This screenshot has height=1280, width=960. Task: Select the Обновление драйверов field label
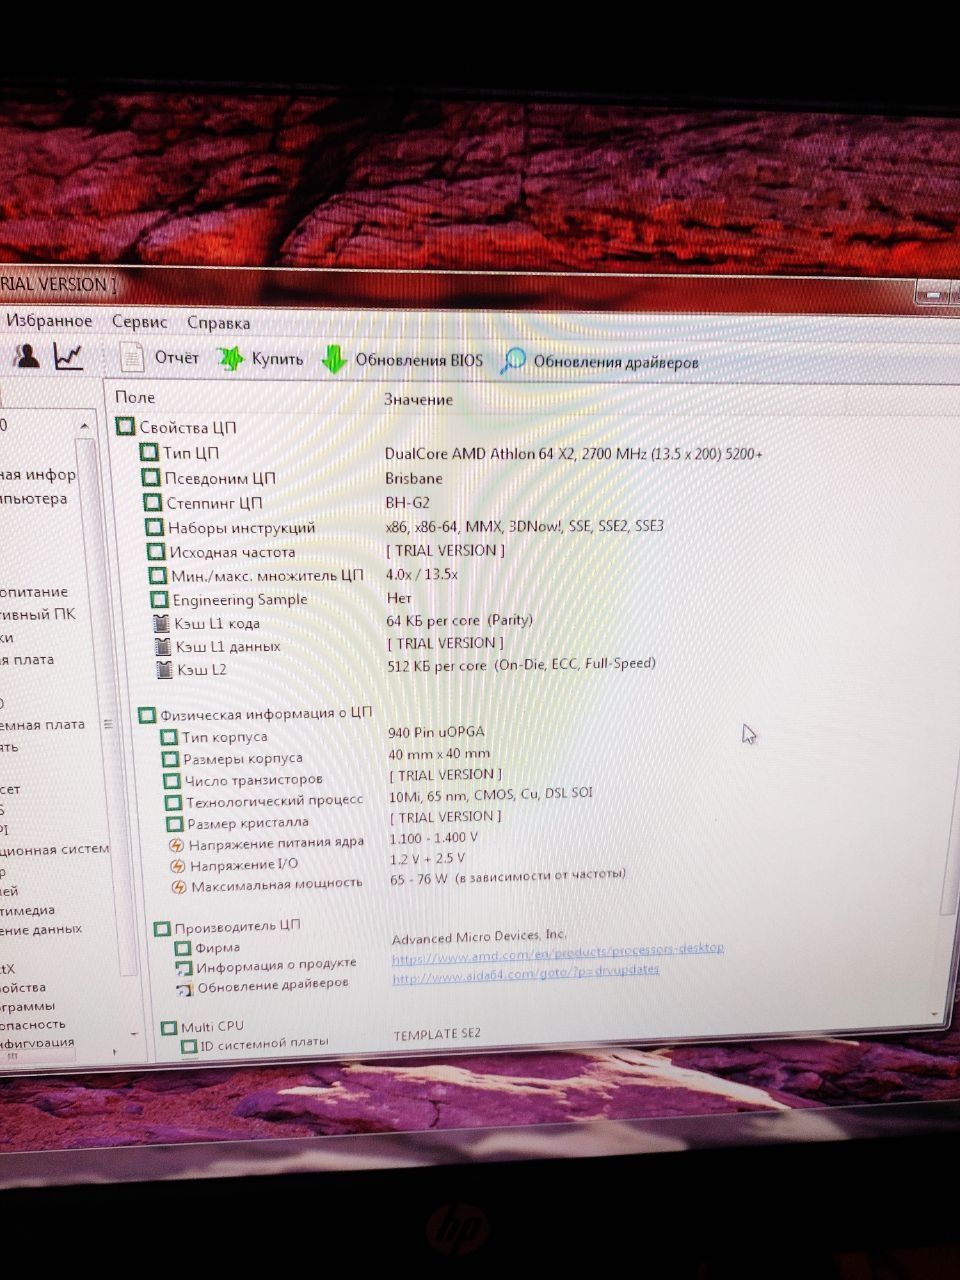click(x=273, y=985)
